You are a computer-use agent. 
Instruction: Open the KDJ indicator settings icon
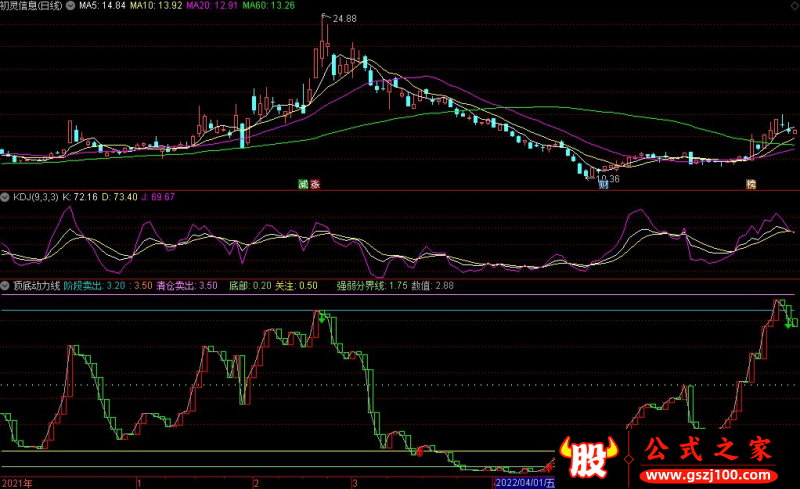pos(5,197)
